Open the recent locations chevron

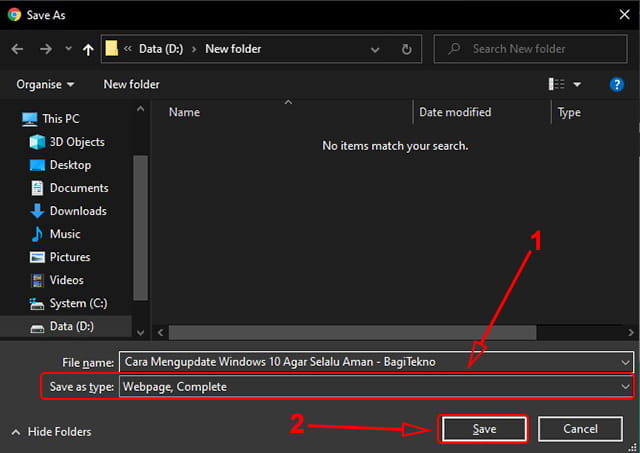coord(68,49)
